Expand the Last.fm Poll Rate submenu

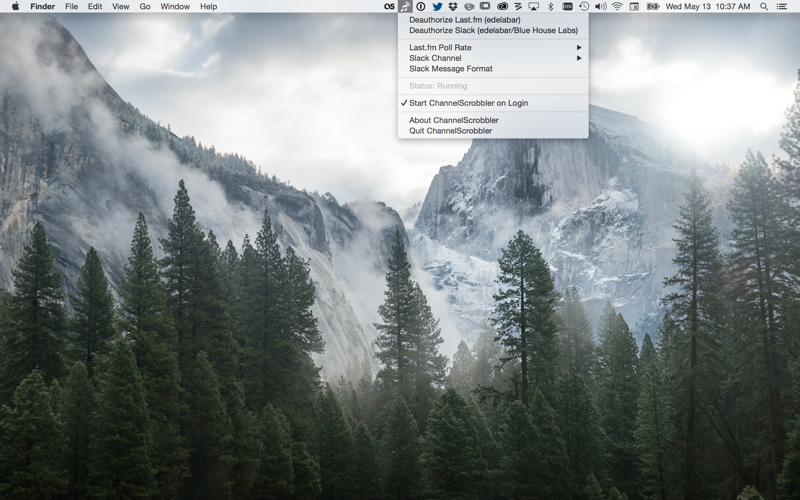click(x=493, y=47)
